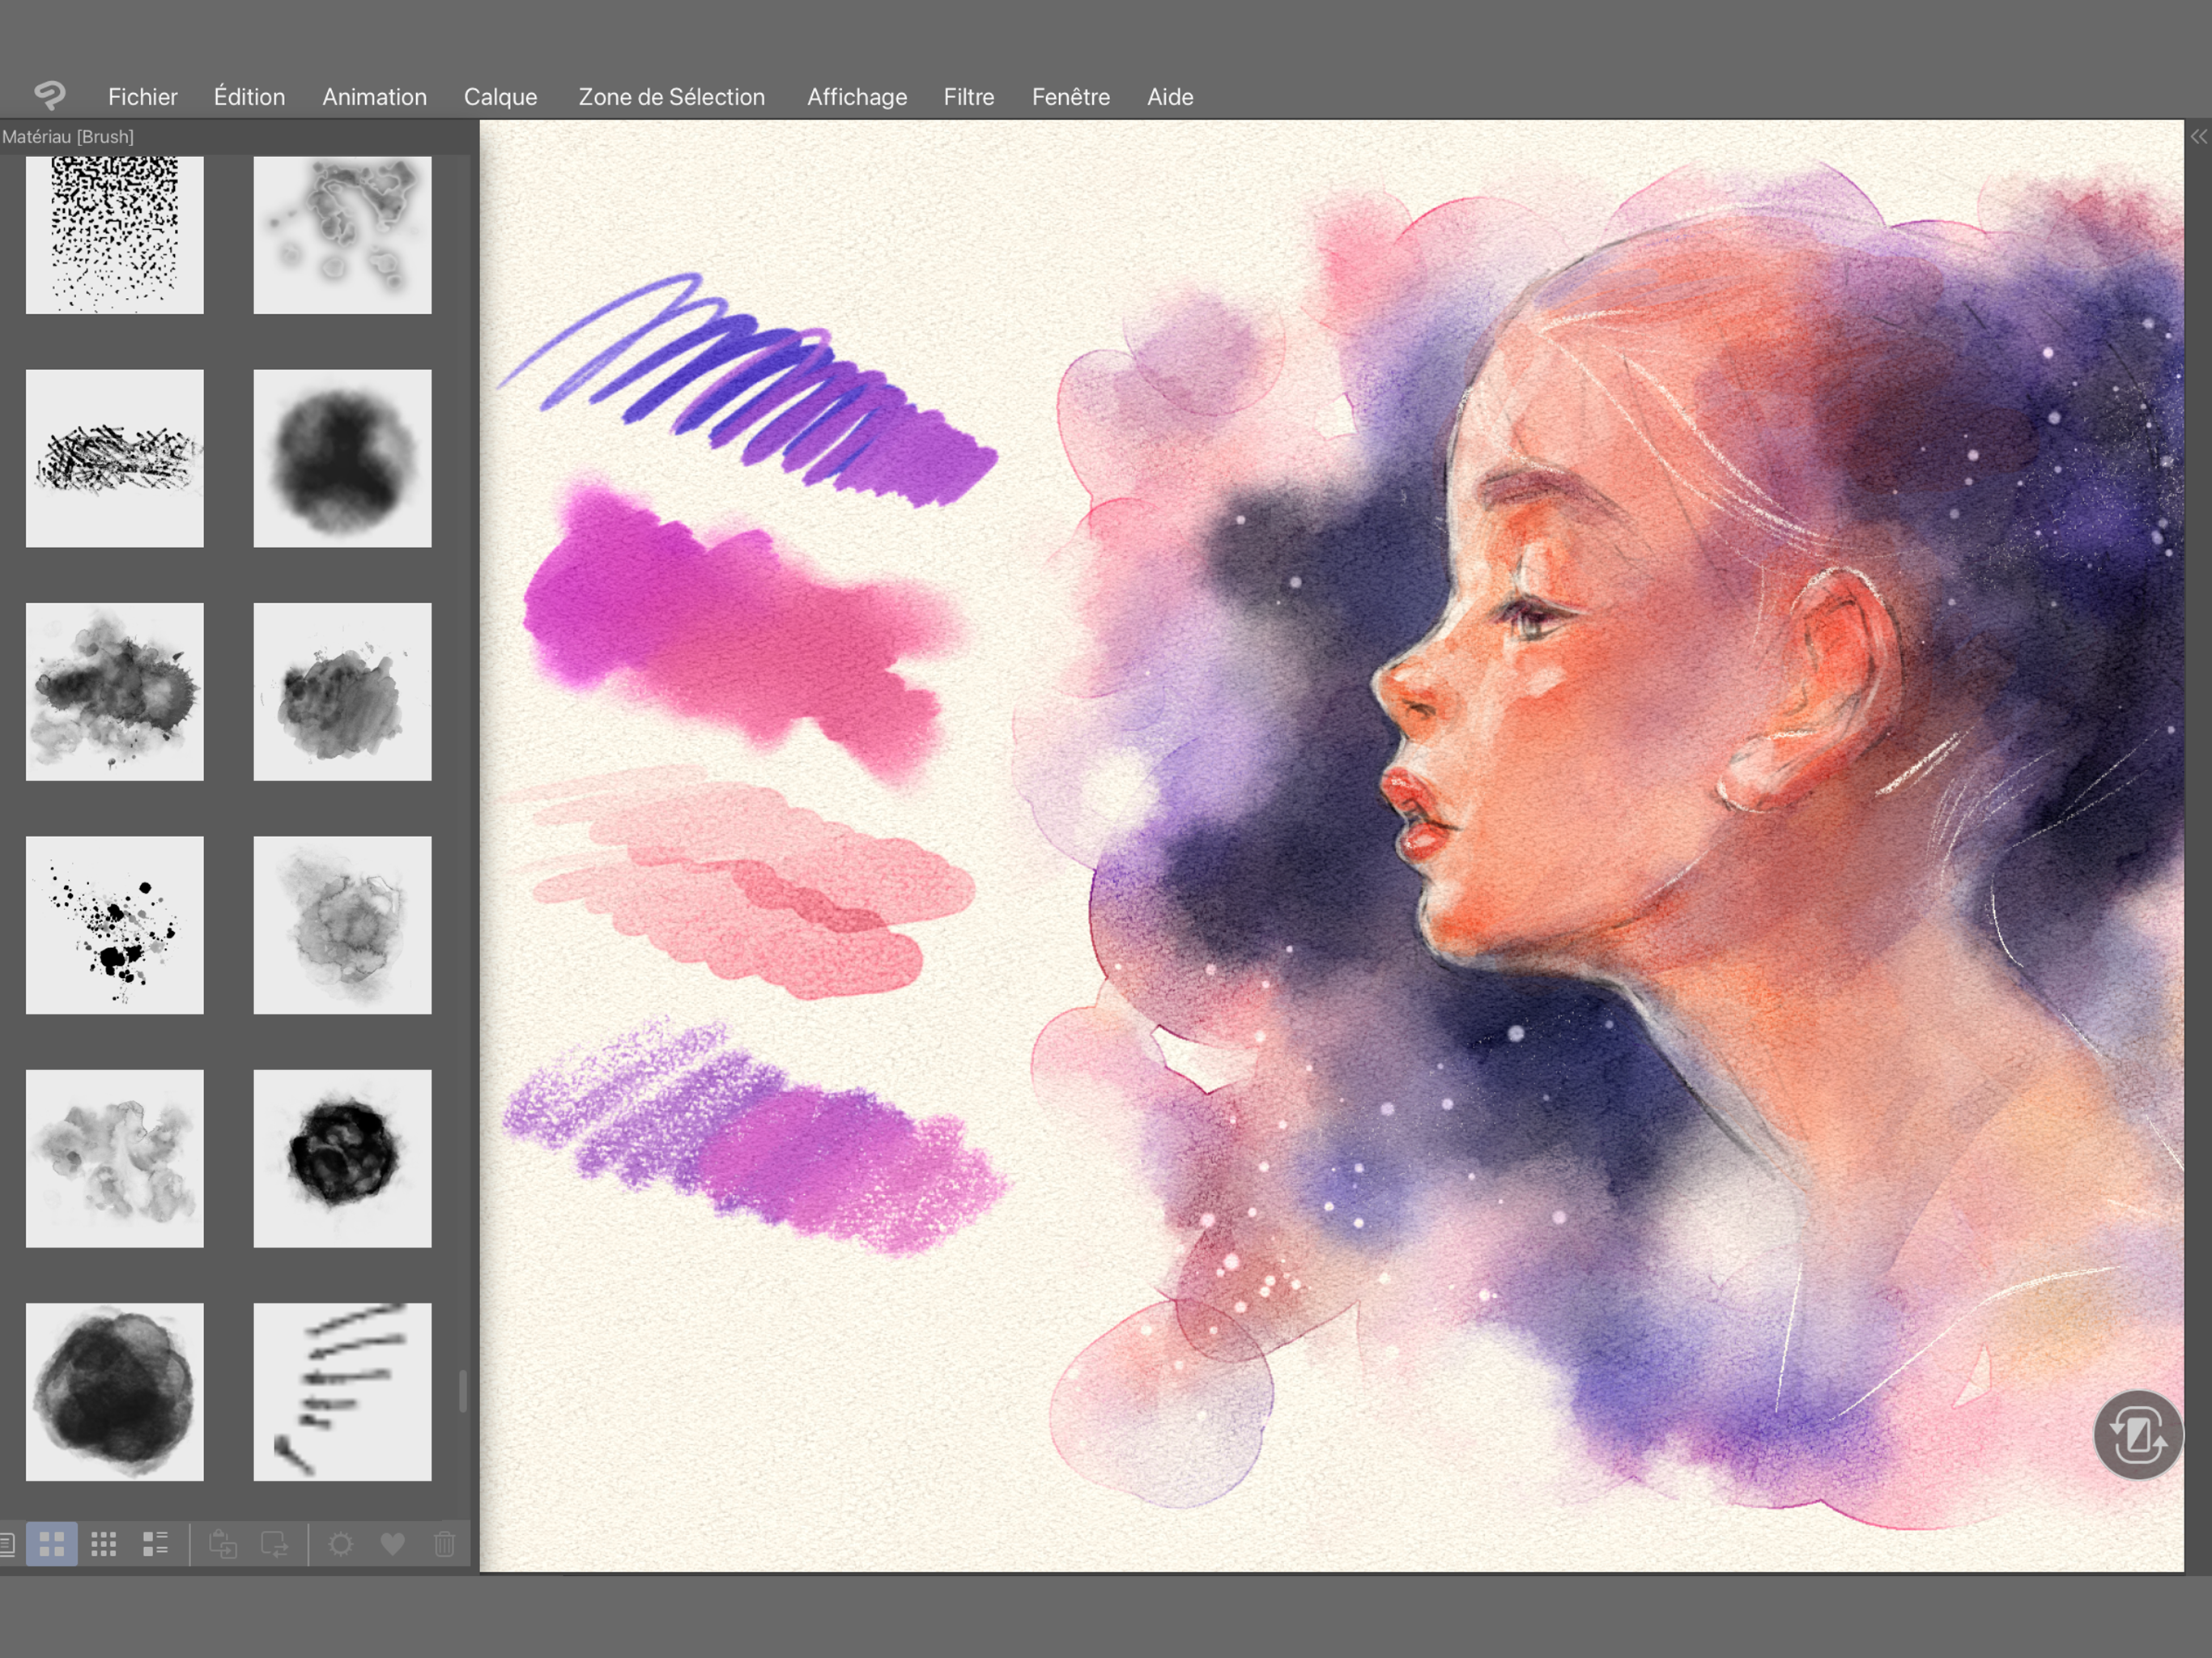The image size is (2212, 1658).
Task: Switch to thumbnail detail list view
Action: coord(156,1544)
